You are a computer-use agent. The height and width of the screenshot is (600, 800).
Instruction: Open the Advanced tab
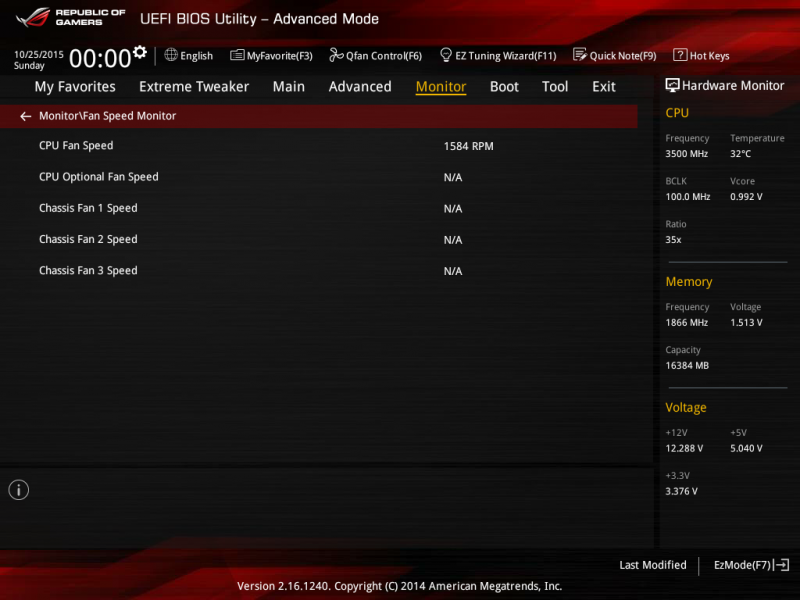[x=360, y=87]
